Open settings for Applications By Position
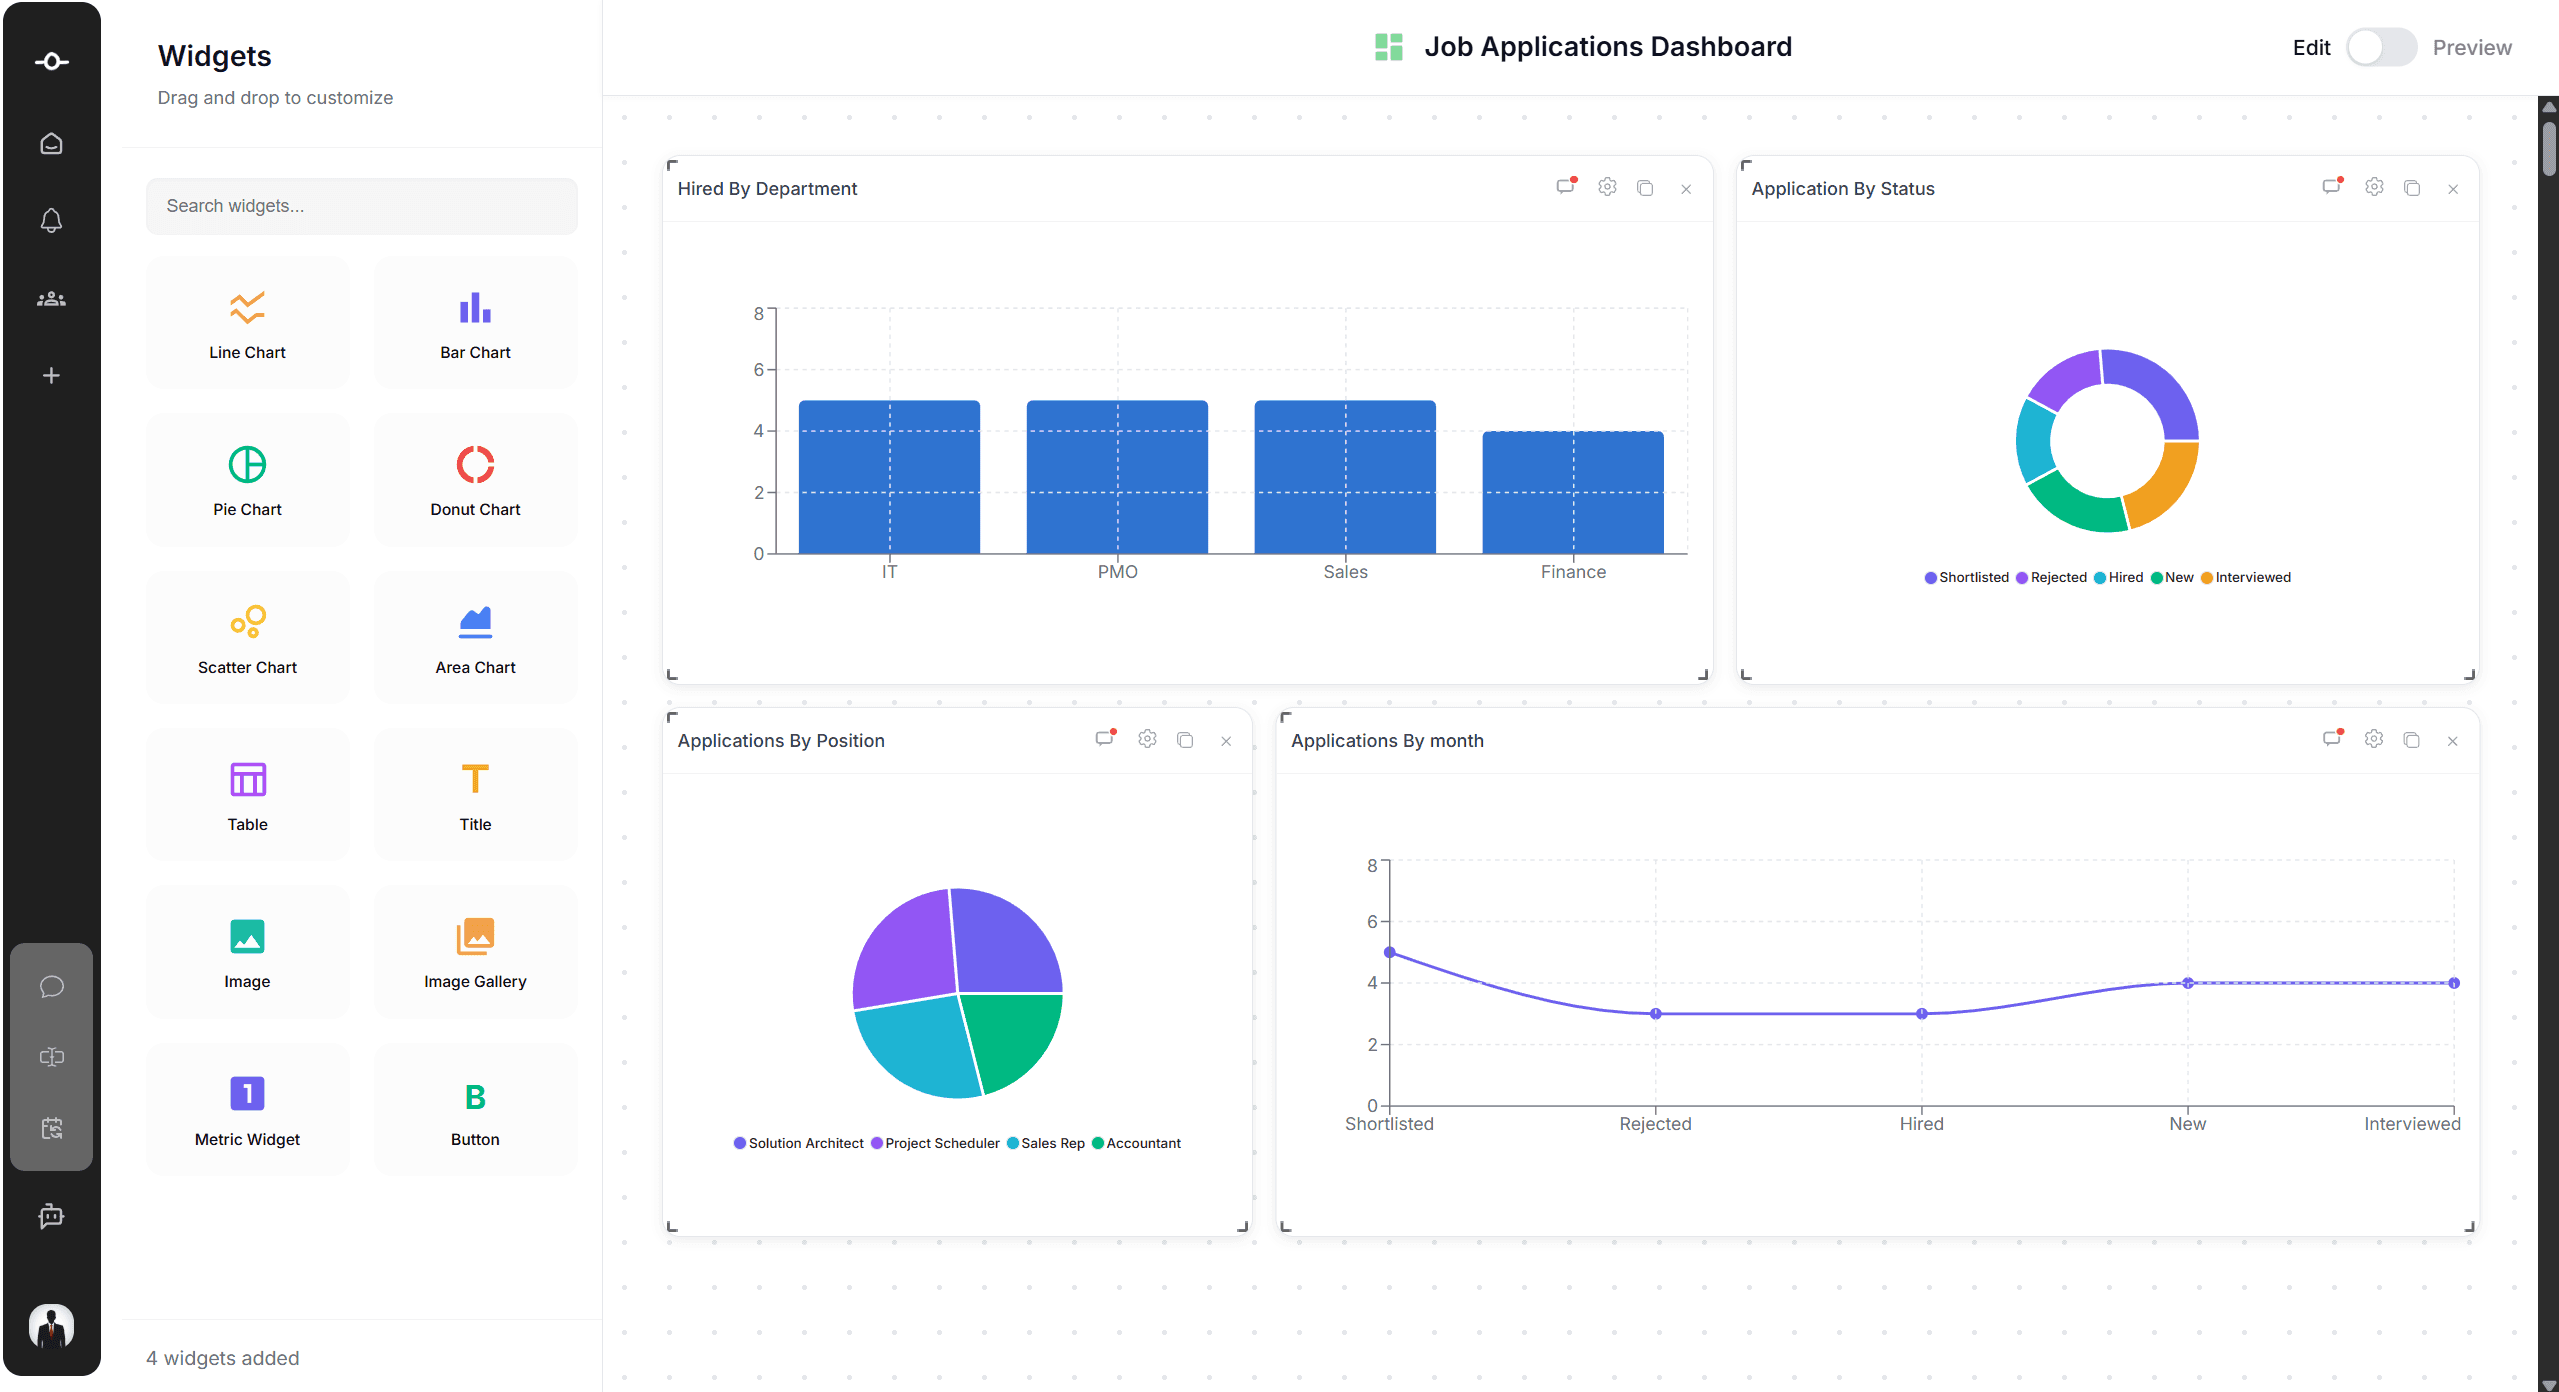This screenshot has width=2559, height=1392. pos(1147,739)
